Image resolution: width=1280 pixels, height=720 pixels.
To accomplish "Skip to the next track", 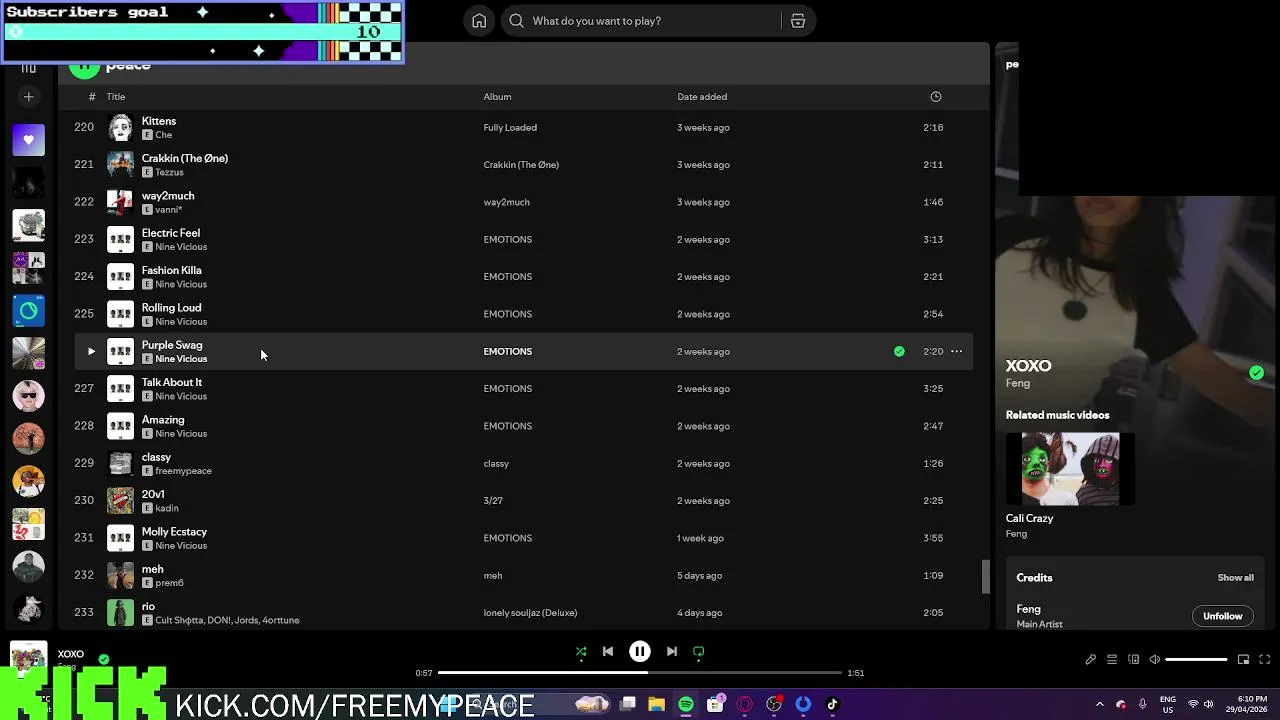I will point(672,652).
